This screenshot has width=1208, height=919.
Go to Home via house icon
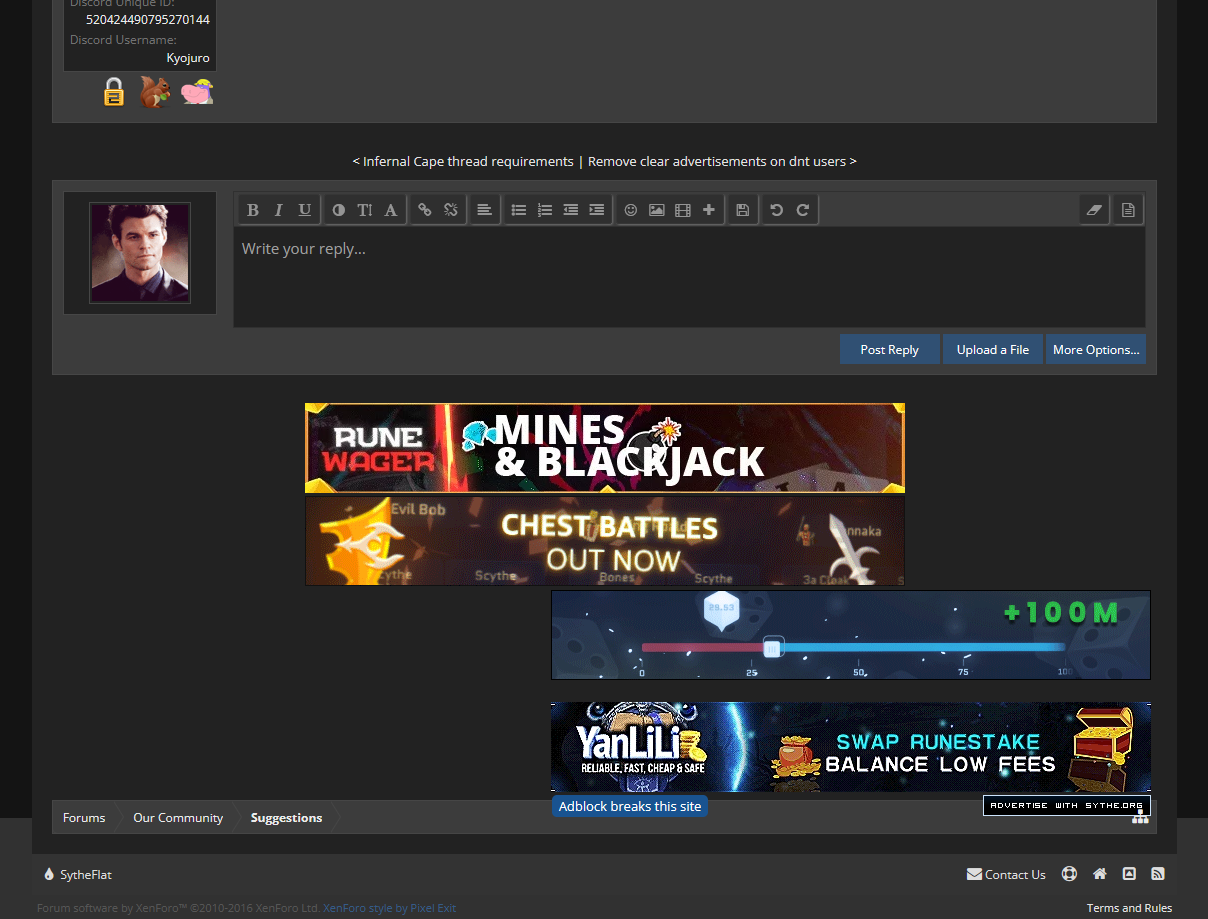click(1100, 874)
